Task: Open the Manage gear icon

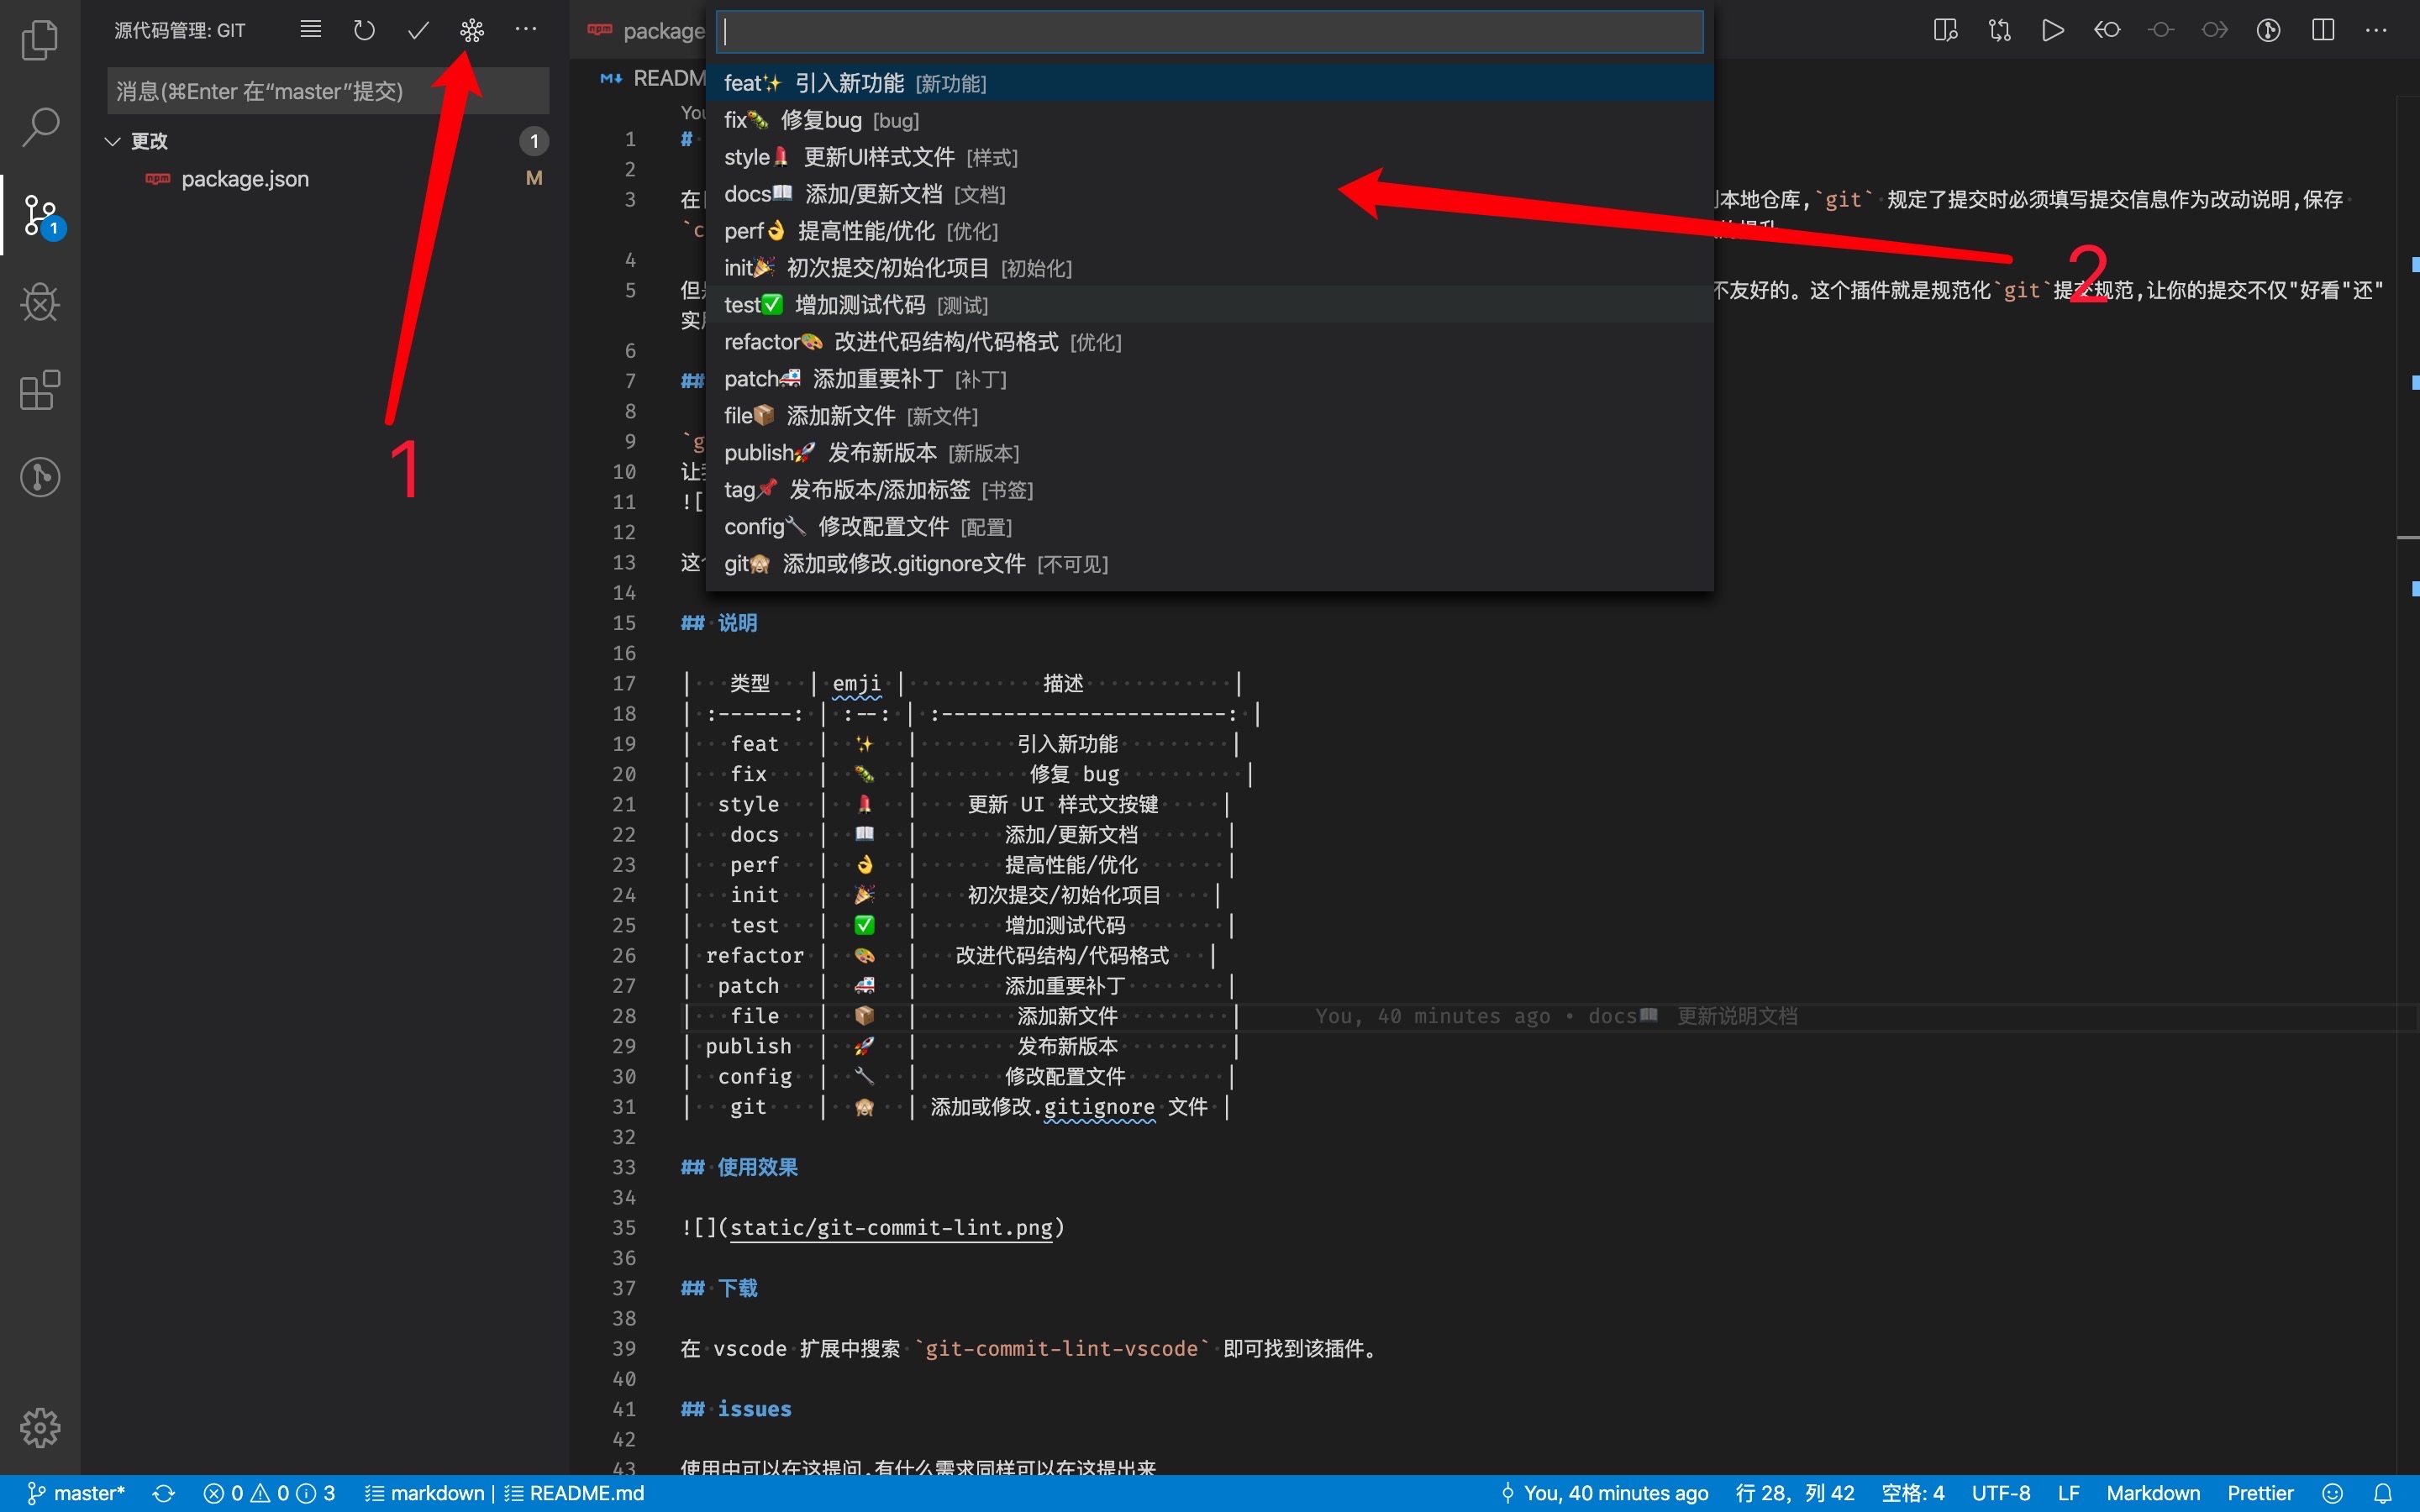Action: [40, 1427]
